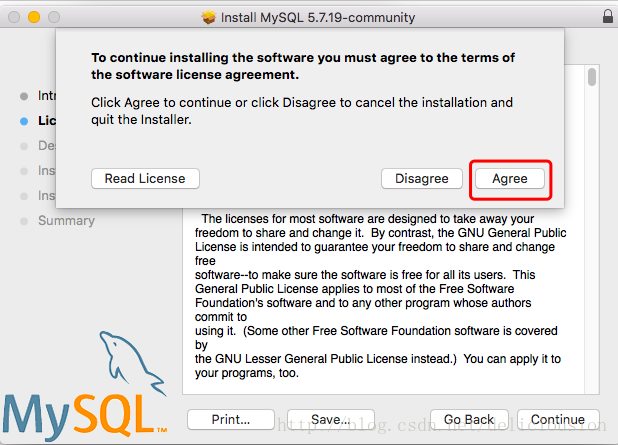The width and height of the screenshot is (618, 445).
Task: Click the gray Introduction step bullet
Action: (x=24, y=96)
